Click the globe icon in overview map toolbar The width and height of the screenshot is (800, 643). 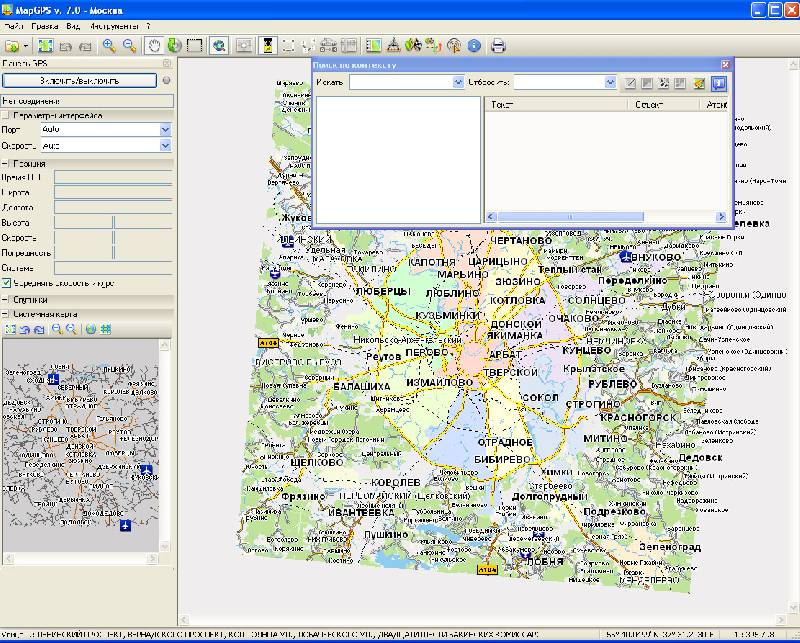[91, 330]
